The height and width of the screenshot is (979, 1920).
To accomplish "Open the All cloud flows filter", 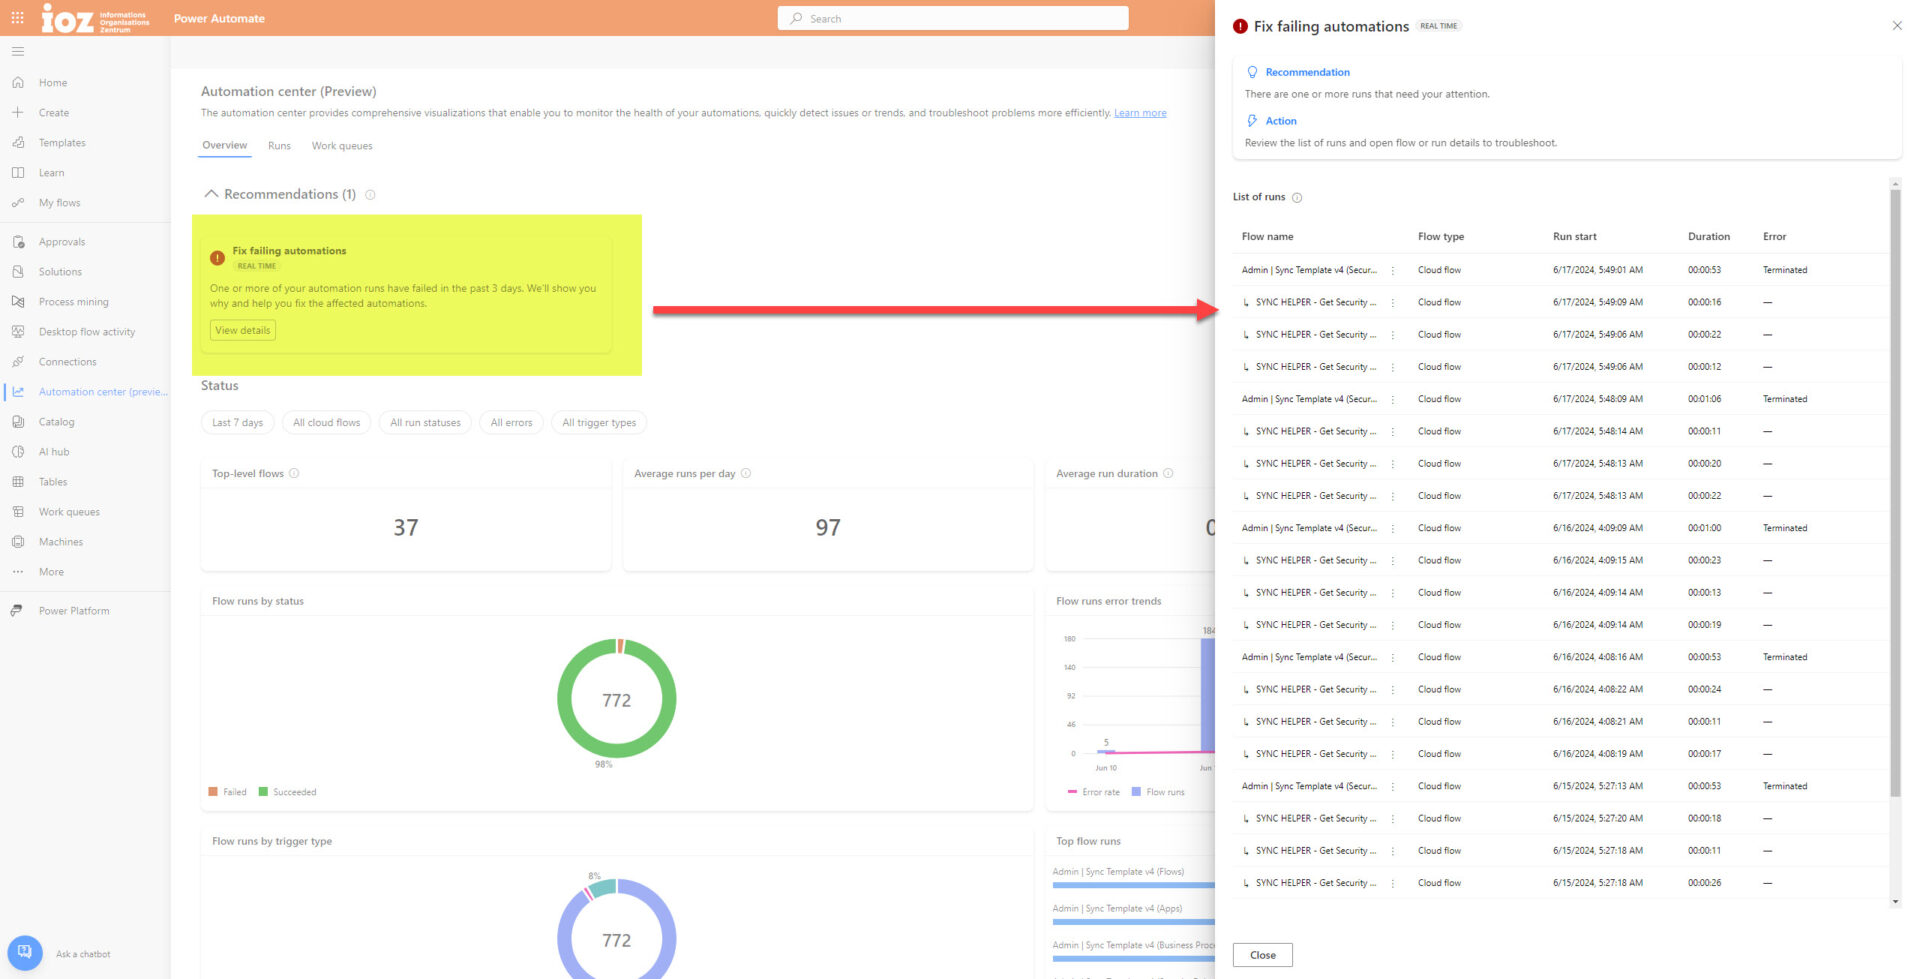I will pos(327,423).
